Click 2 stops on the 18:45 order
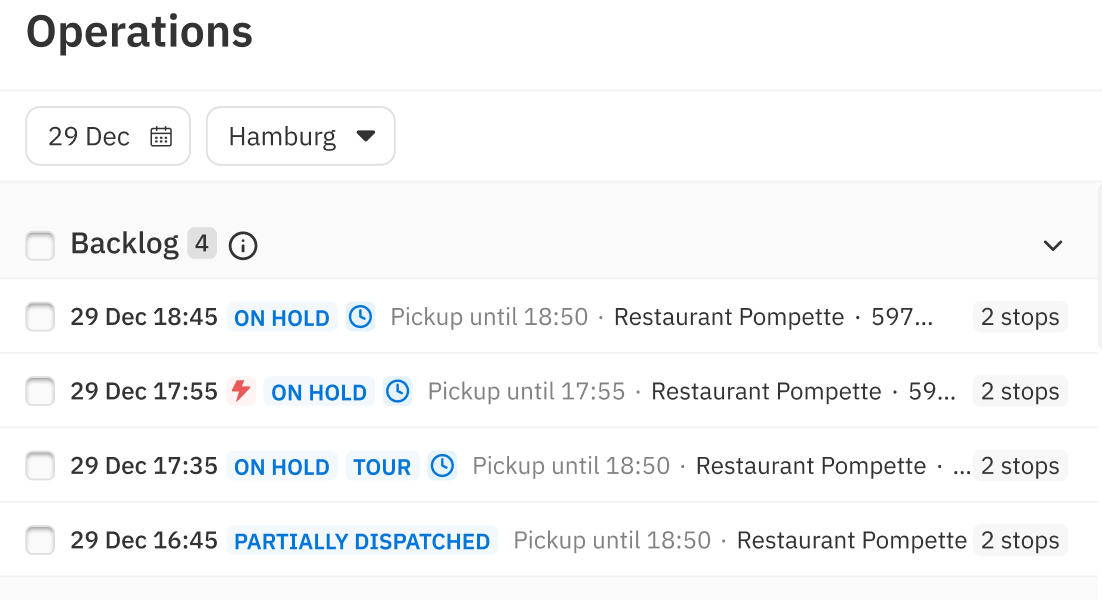This screenshot has width=1102, height=600. pyautogui.click(x=1020, y=317)
